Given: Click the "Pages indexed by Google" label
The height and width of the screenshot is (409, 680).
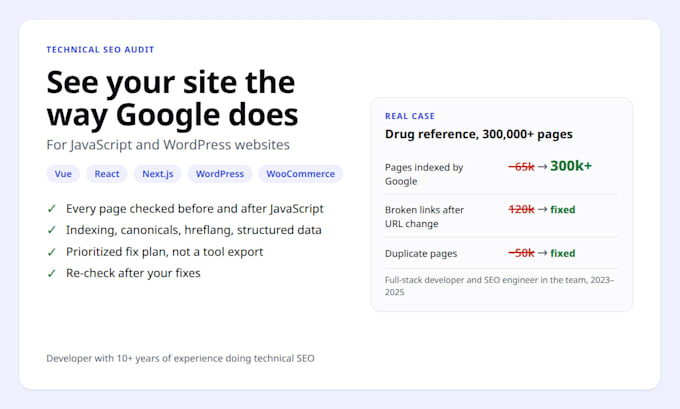Looking at the screenshot, I should click(424, 174).
